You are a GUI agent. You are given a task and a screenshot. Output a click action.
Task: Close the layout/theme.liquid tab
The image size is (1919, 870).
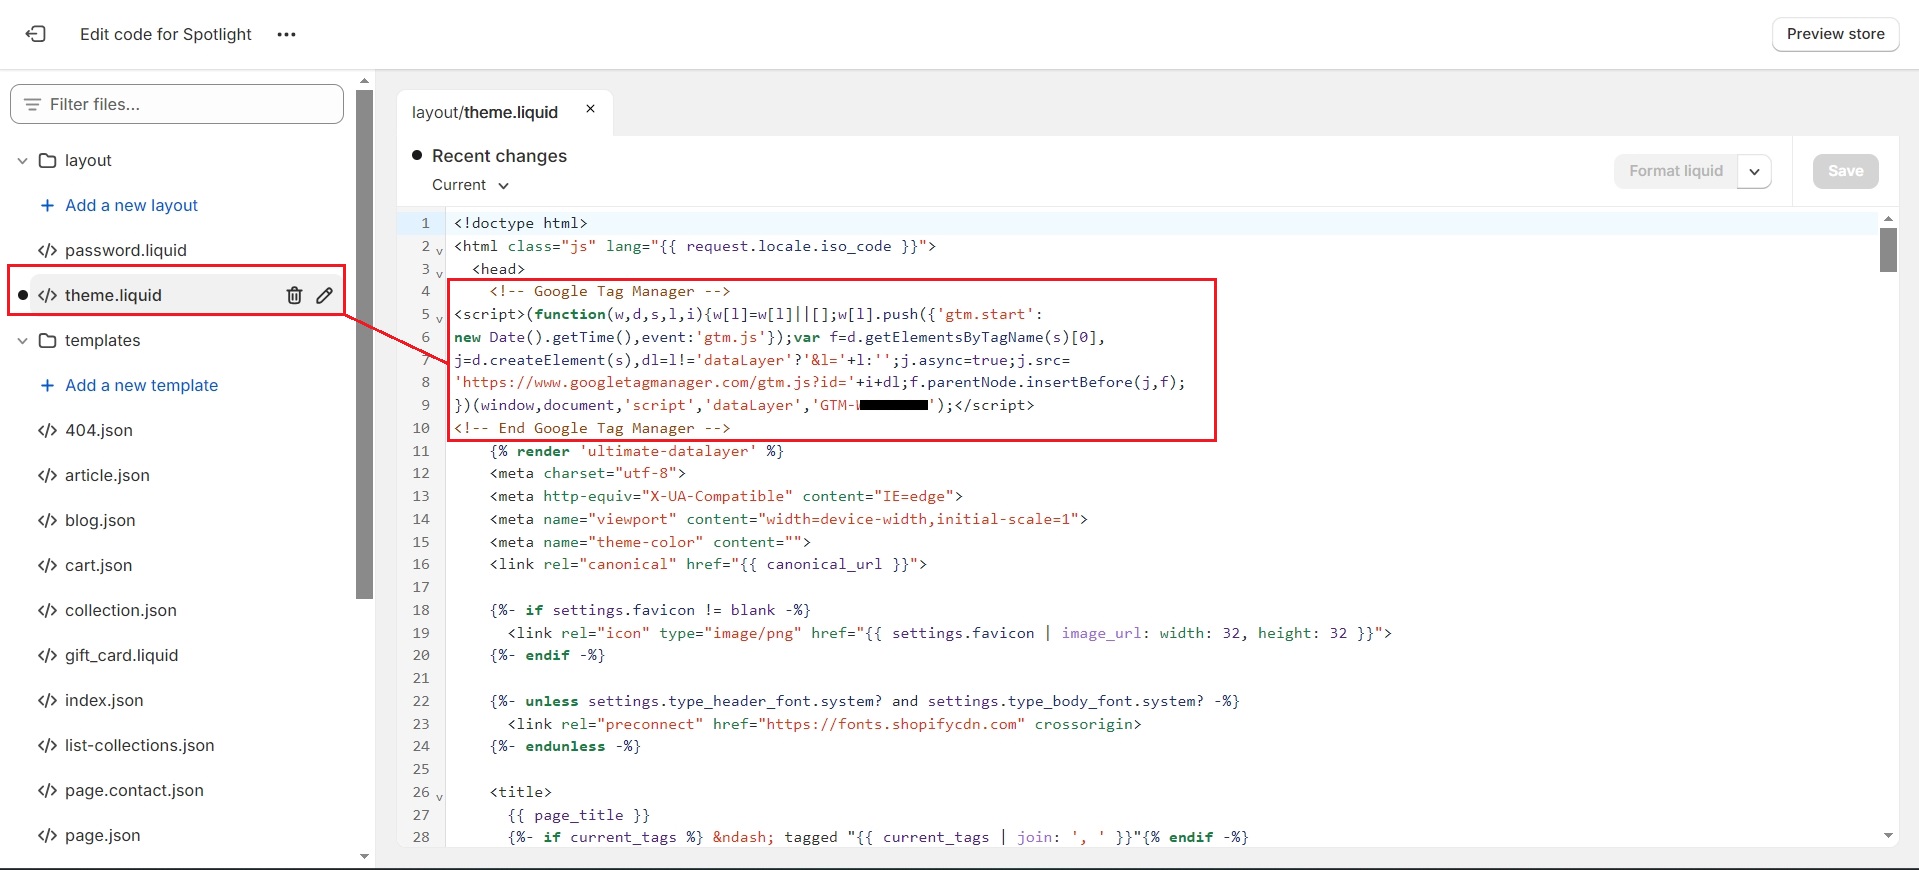point(590,109)
